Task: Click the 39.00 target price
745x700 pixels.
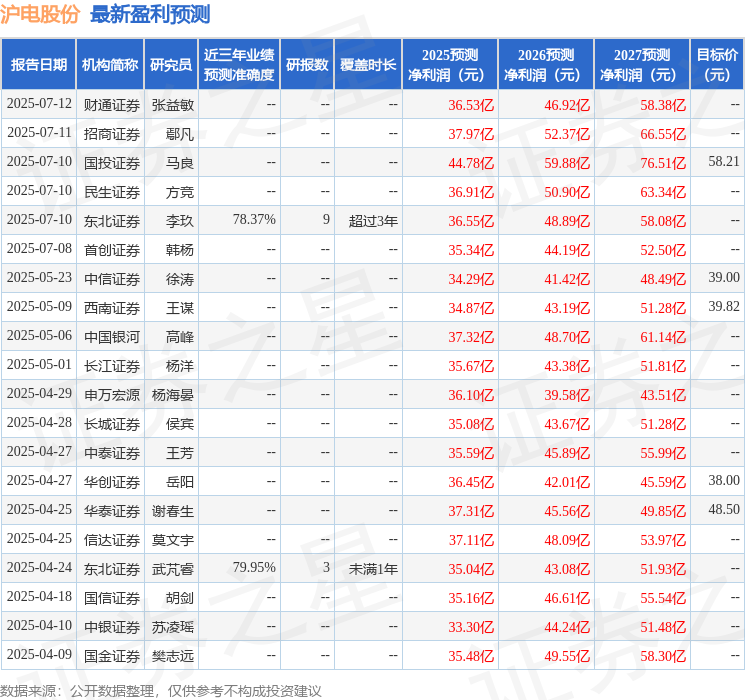Action: point(724,278)
